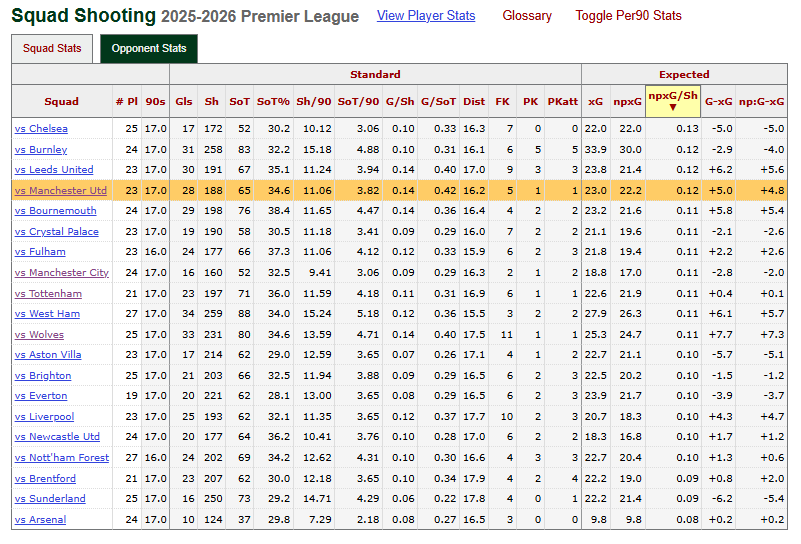Open the vs Crystal Palace link
Screen dimensions: 801x544
click(x=56, y=232)
